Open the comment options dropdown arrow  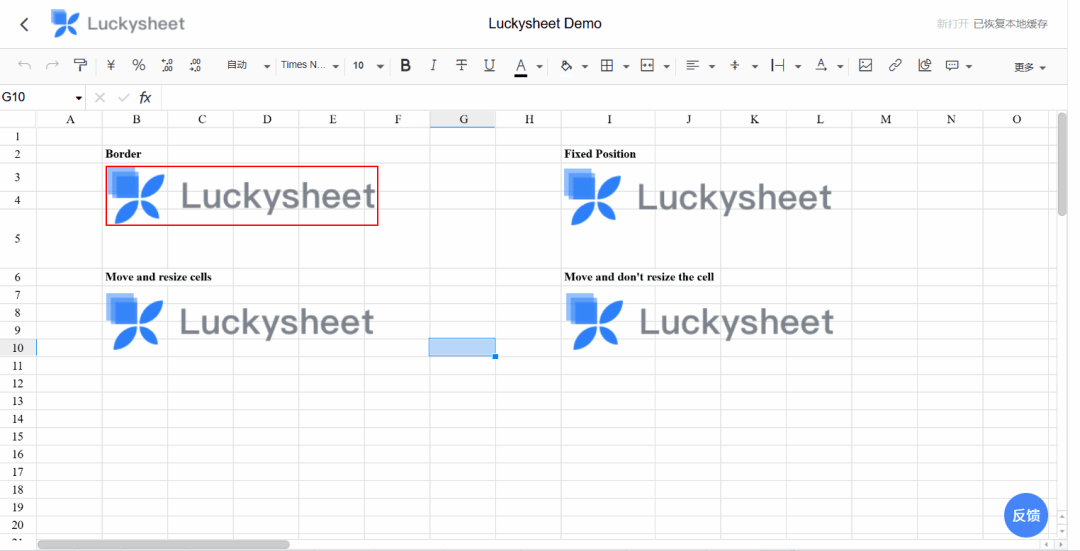(969, 67)
